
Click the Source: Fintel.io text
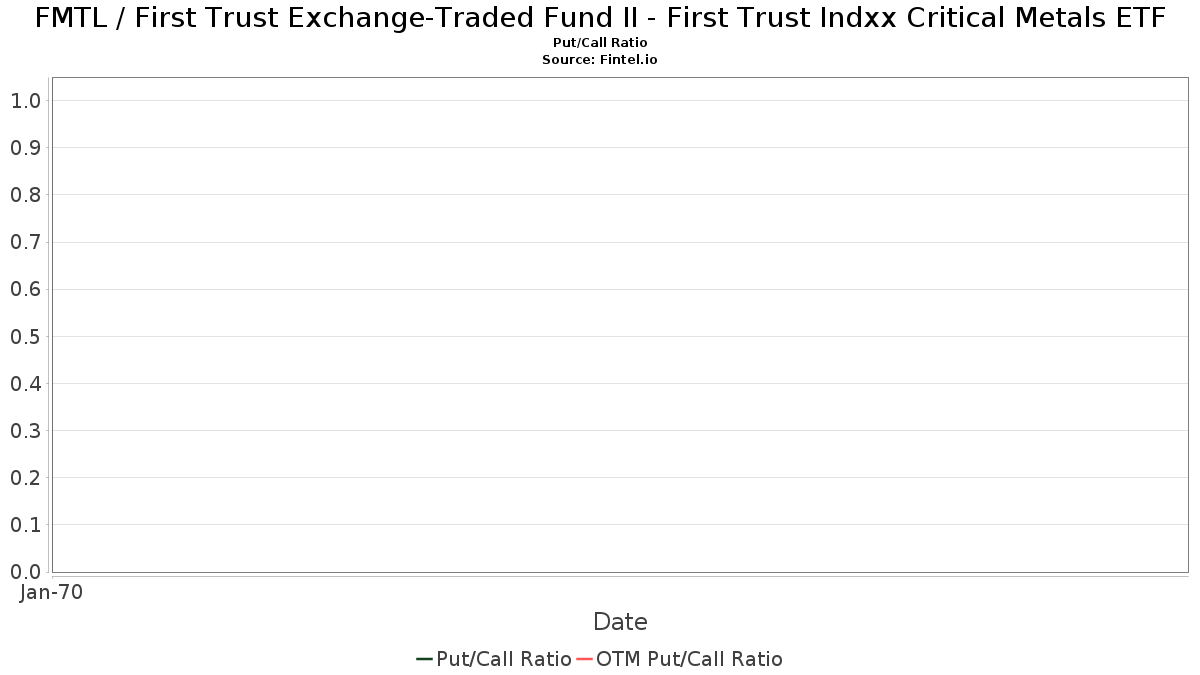pyautogui.click(x=600, y=60)
